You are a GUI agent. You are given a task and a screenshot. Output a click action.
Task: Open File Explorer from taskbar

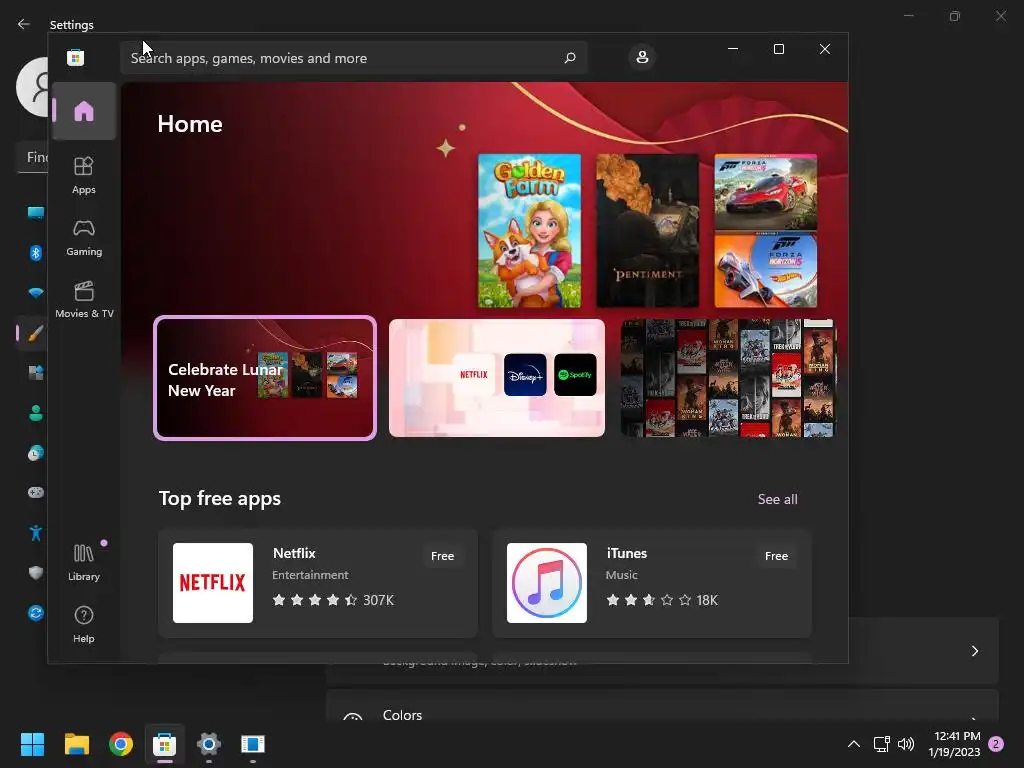(x=76, y=744)
